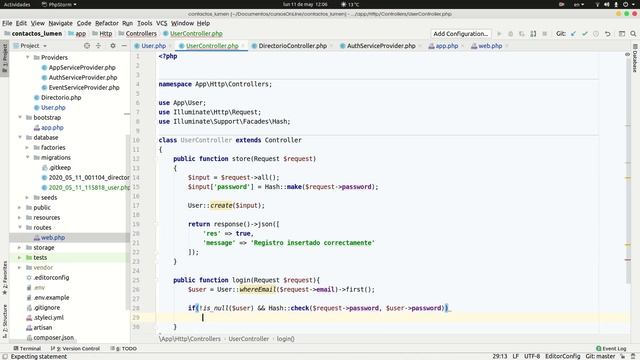Close the UserController.php tab
The width and height of the screenshot is (640, 360).
243,46
